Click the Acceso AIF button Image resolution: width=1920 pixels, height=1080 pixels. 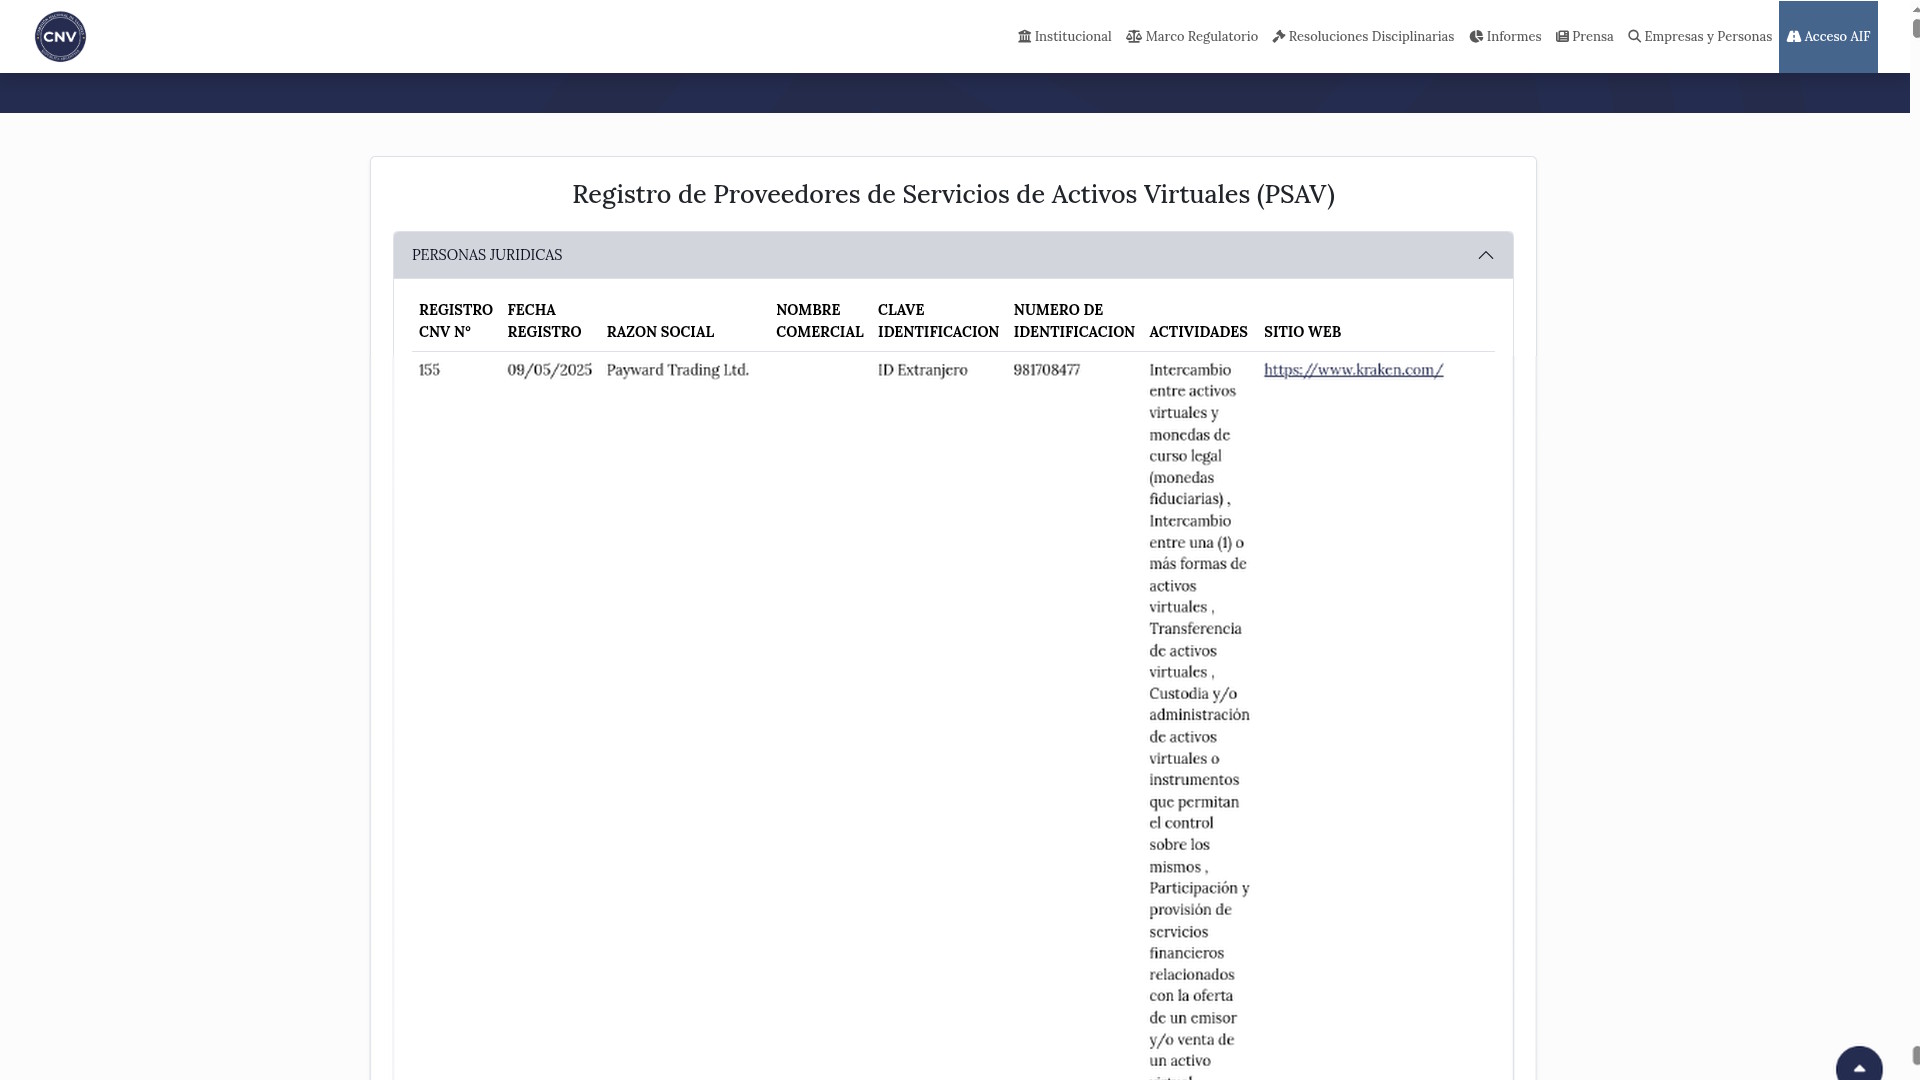tap(1828, 36)
